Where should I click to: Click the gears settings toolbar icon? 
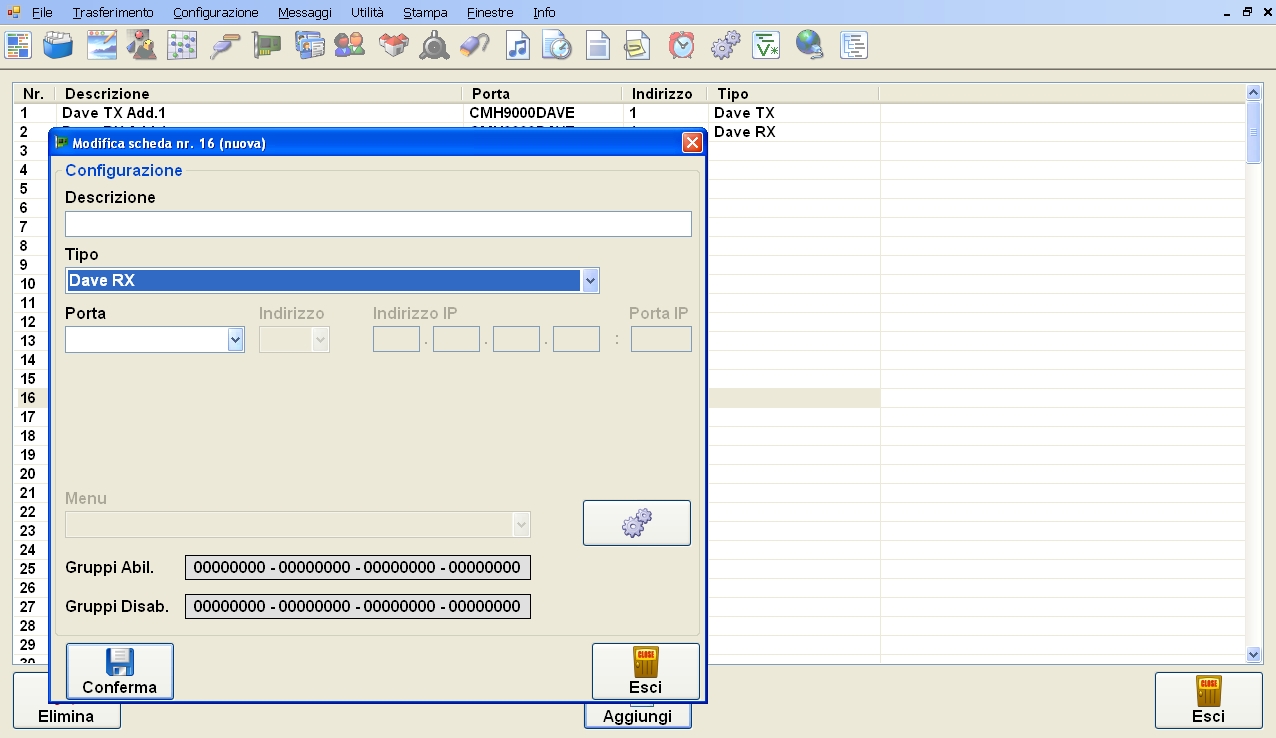click(725, 45)
